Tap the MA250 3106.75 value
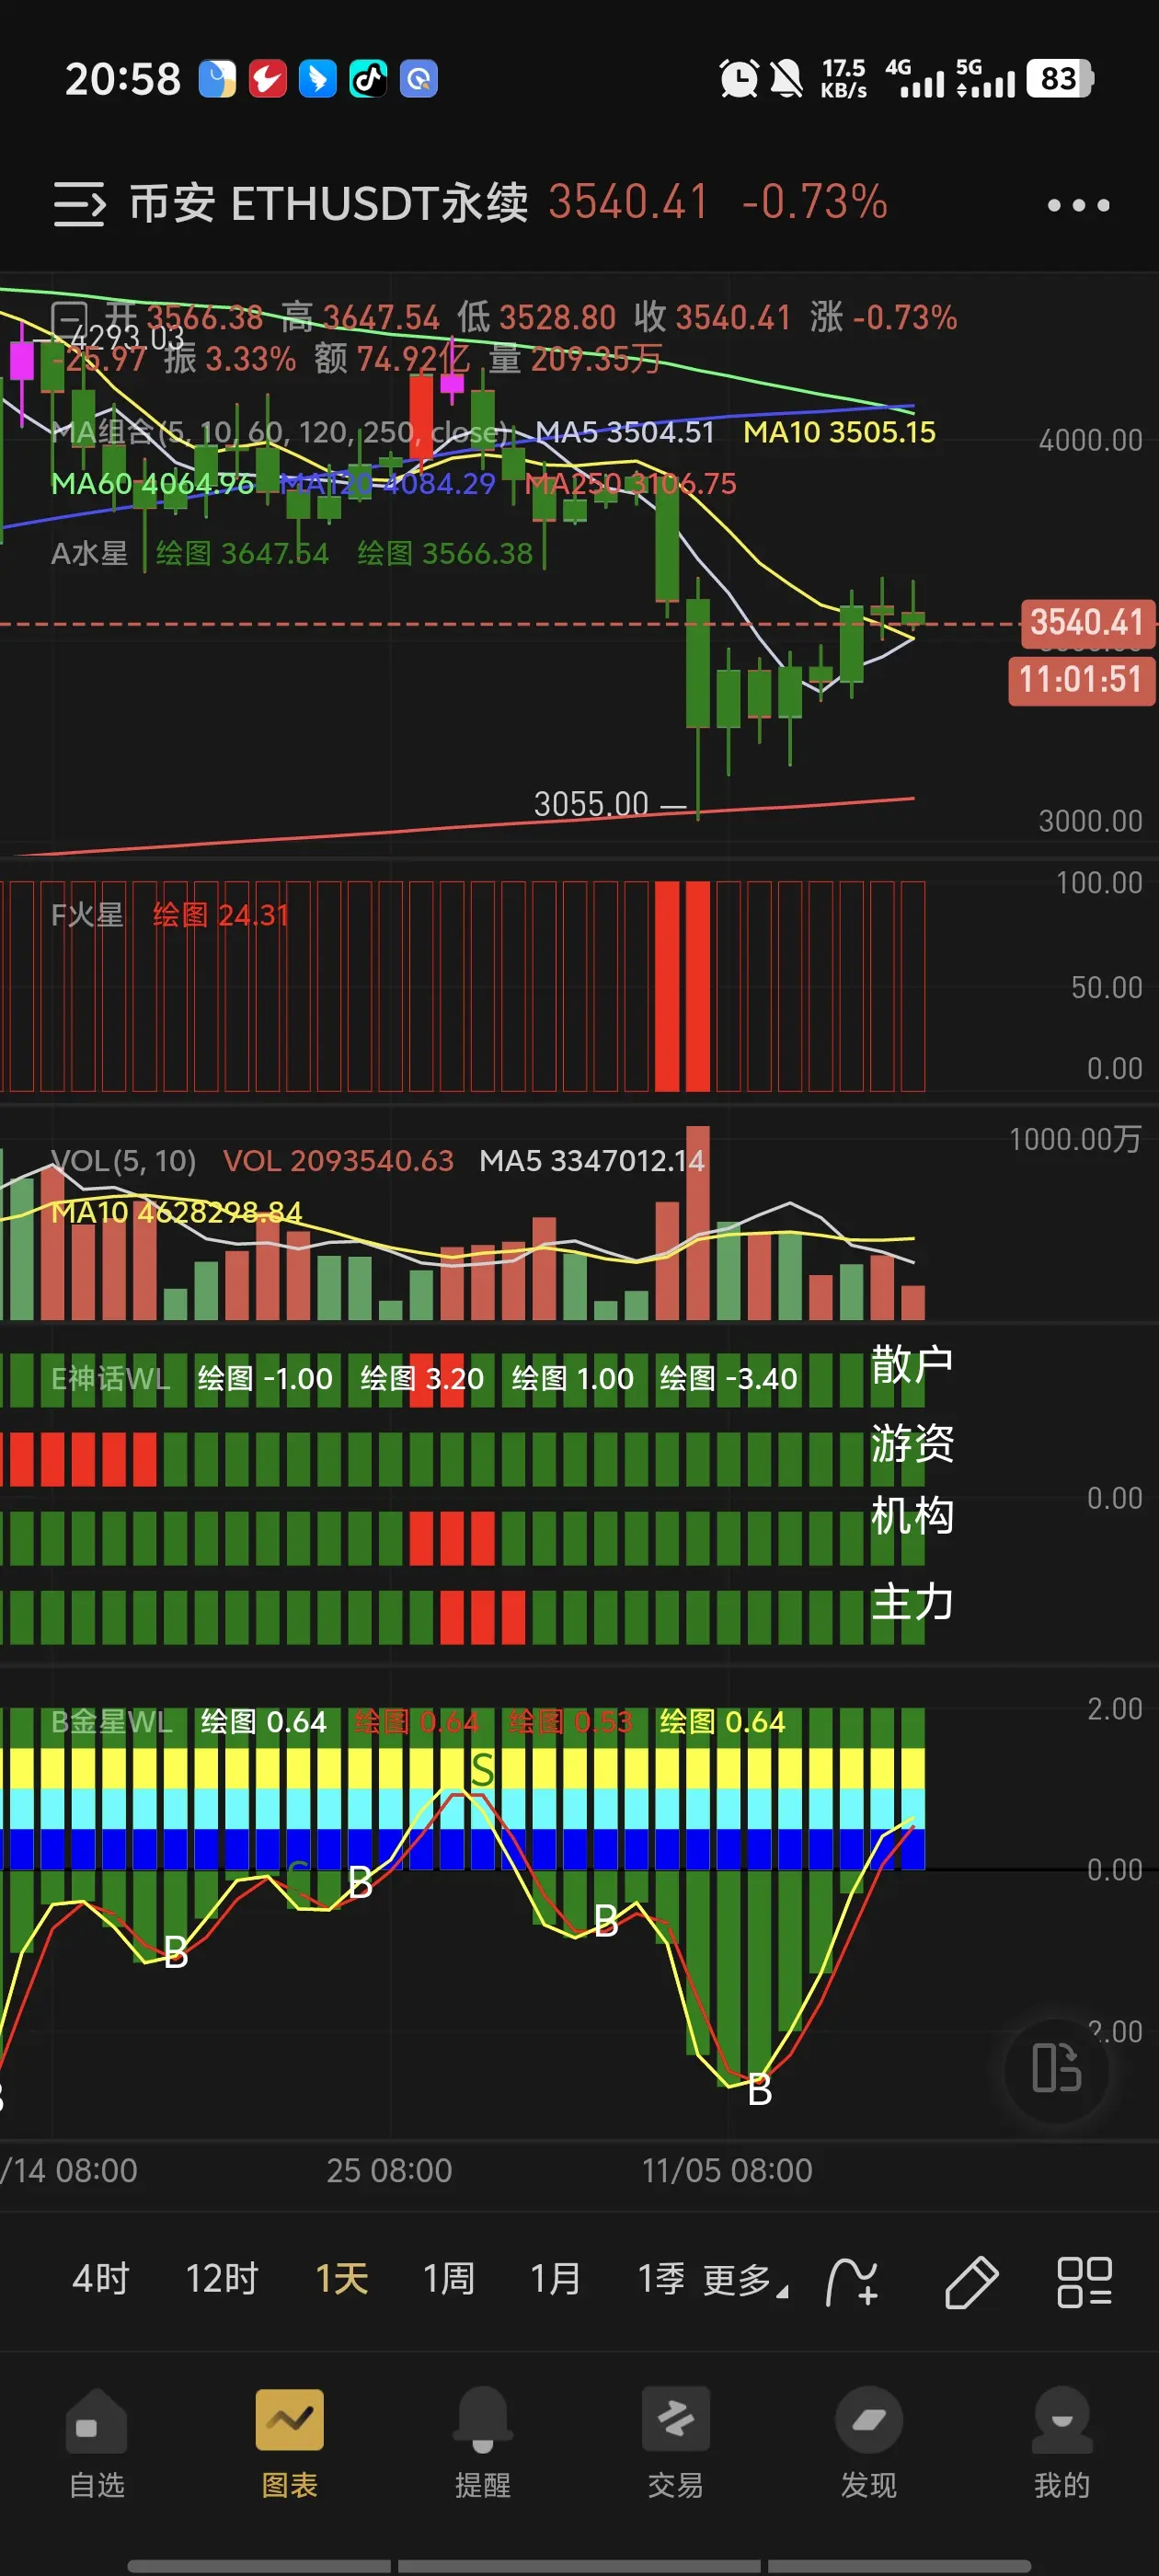Screen dimensions: 1159x2576 click(x=631, y=483)
